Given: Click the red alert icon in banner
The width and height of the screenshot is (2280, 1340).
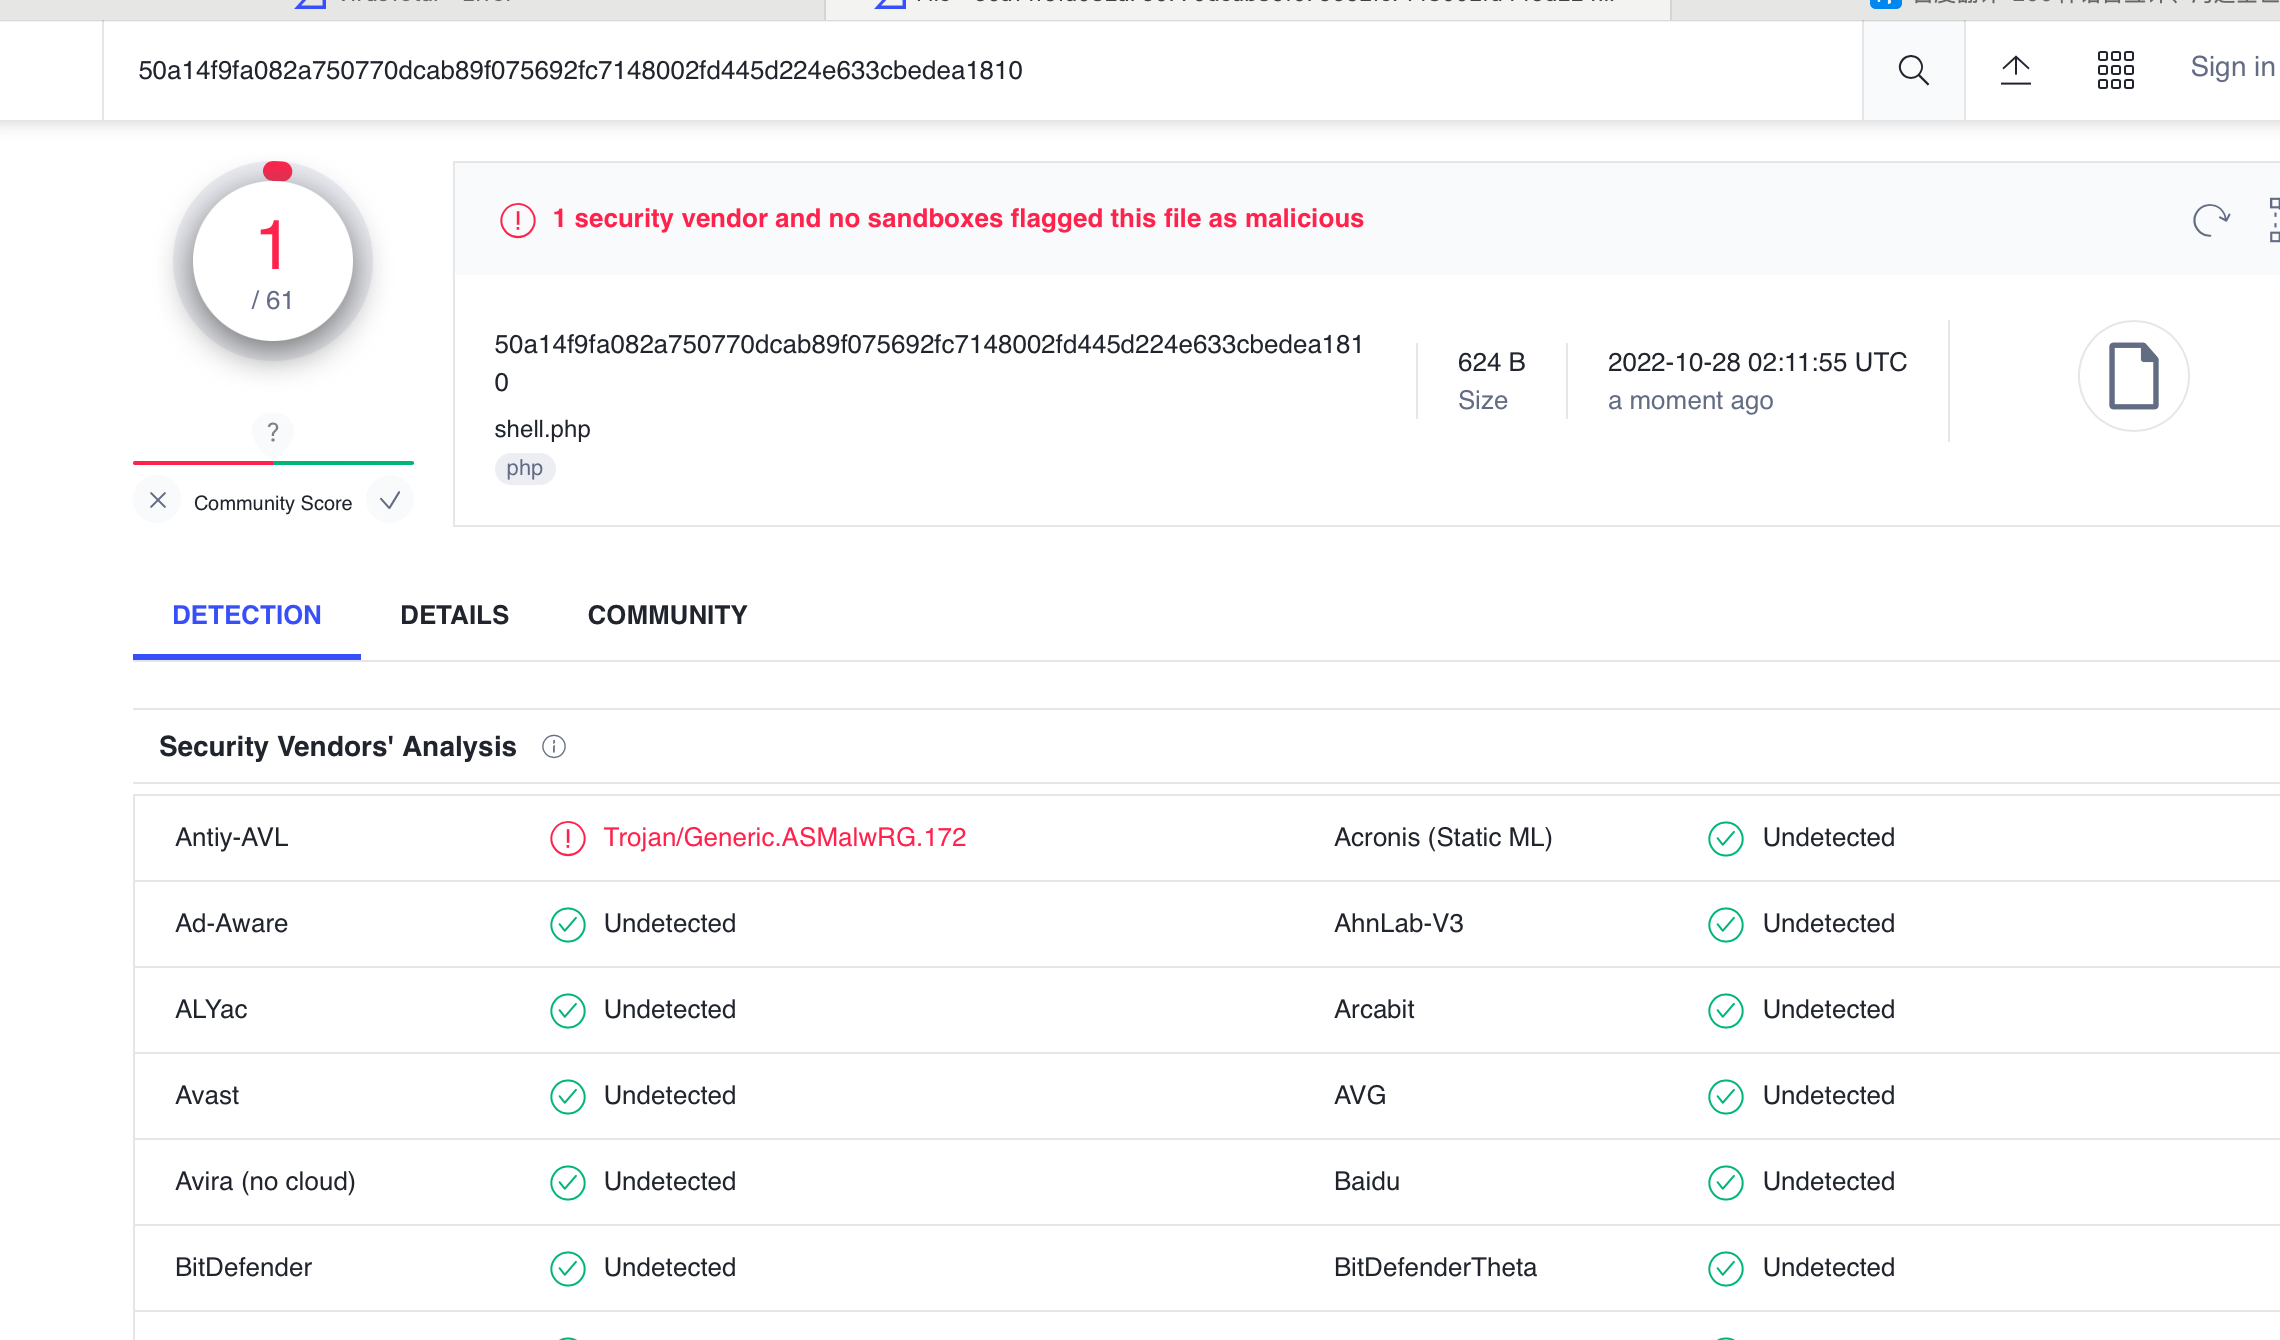Looking at the screenshot, I should tap(518, 220).
